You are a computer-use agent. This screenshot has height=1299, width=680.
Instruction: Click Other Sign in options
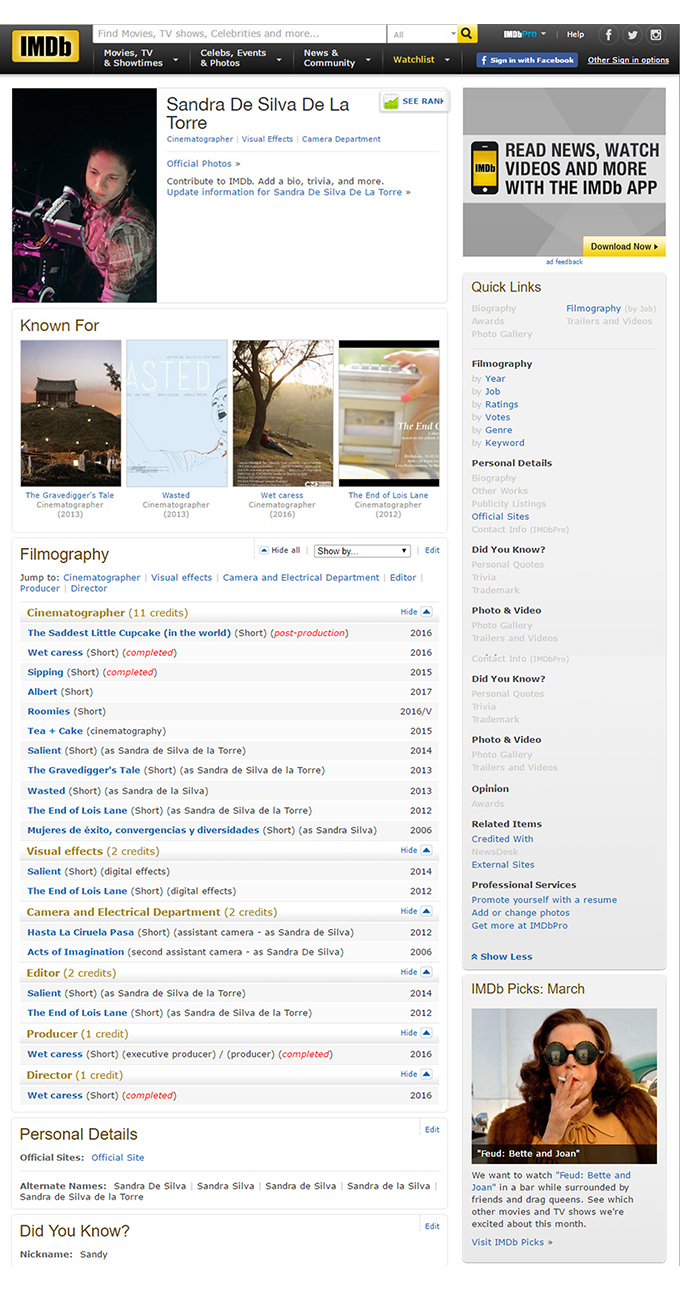coord(628,60)
